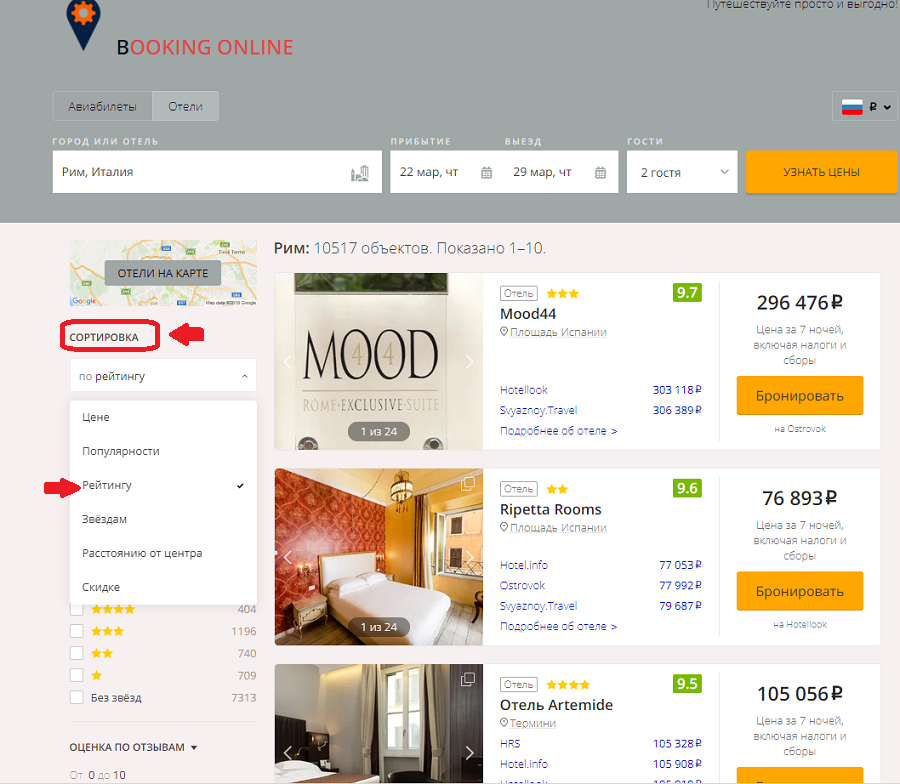
Task: Open the Mood44 hotel photo
Action: click(x=379, y=362)
